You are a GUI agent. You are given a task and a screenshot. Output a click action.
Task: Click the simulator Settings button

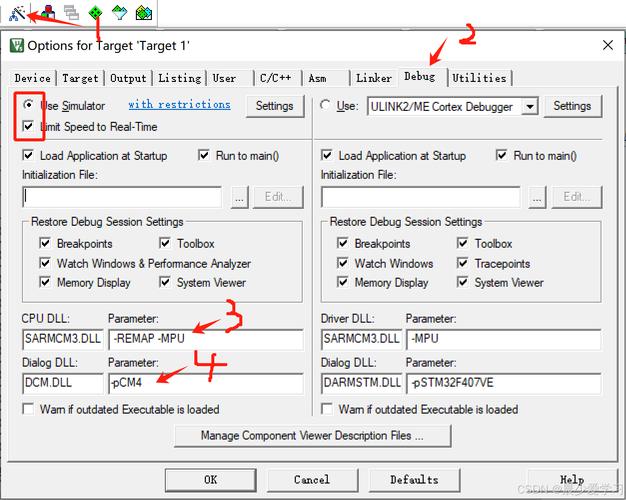[274, 106]
